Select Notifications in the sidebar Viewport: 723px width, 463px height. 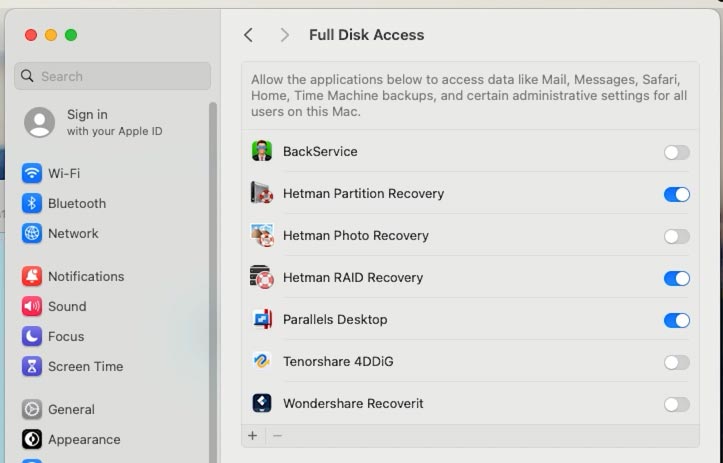pyautogui.click(x=113, y=276)
